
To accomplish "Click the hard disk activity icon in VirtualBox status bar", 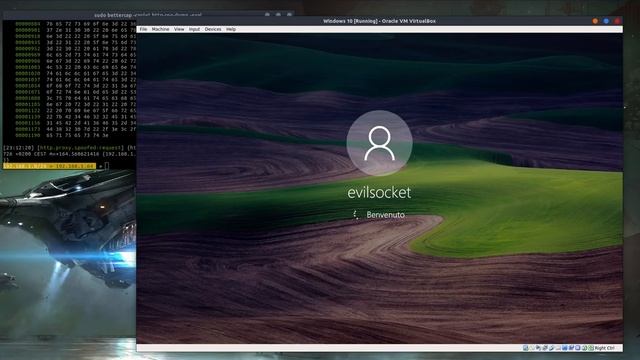I will pos(526,348).
